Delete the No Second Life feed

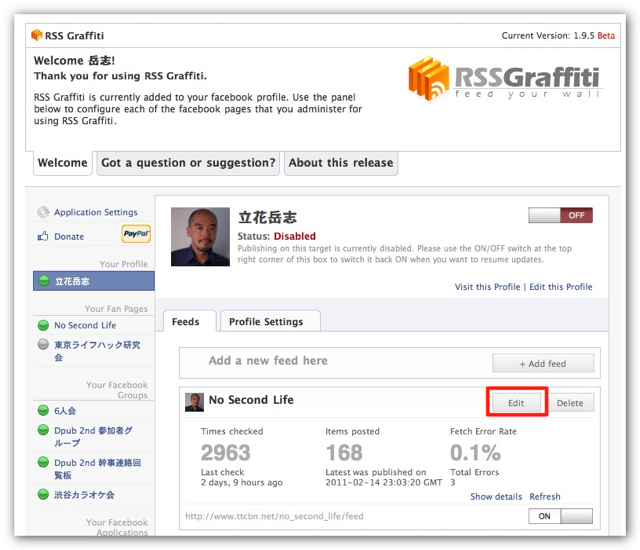point(570,403)
